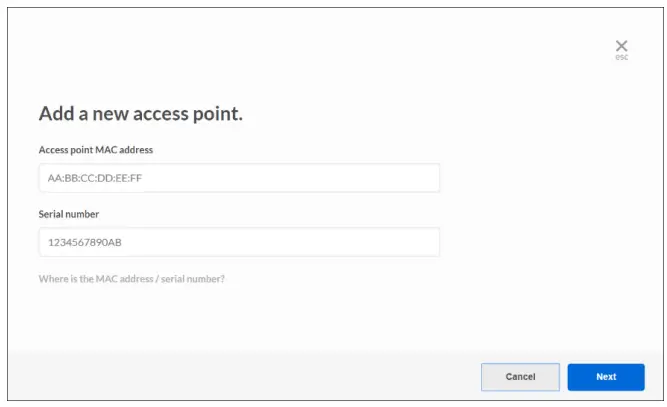Select the AA:BB:CC:DD:EE:FF placeholder field
This screenshot has width=667, height=407.
(239, 178)
